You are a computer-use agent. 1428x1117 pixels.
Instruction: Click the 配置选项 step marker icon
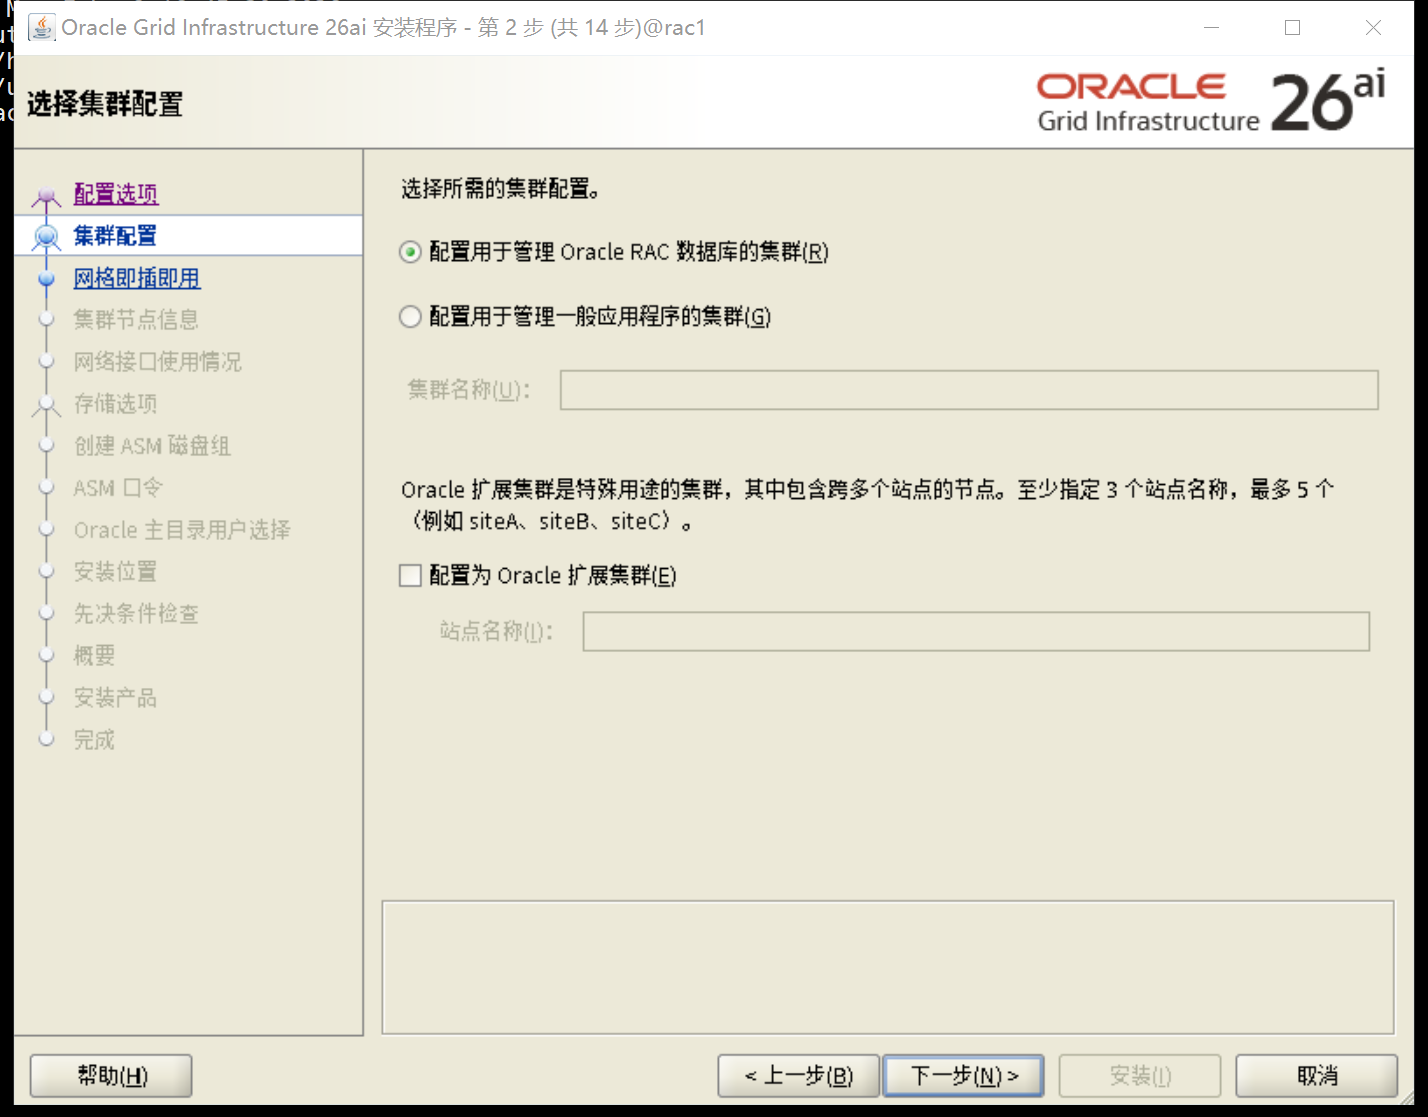point(46,196)
